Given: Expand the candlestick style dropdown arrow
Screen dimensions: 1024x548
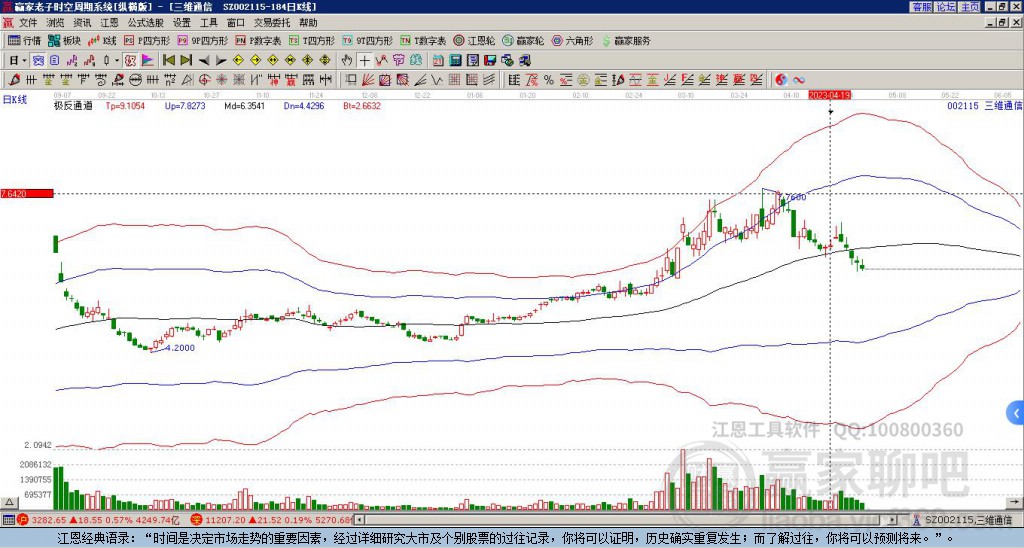Looking at the screenshot, I should tap(118, 60).
